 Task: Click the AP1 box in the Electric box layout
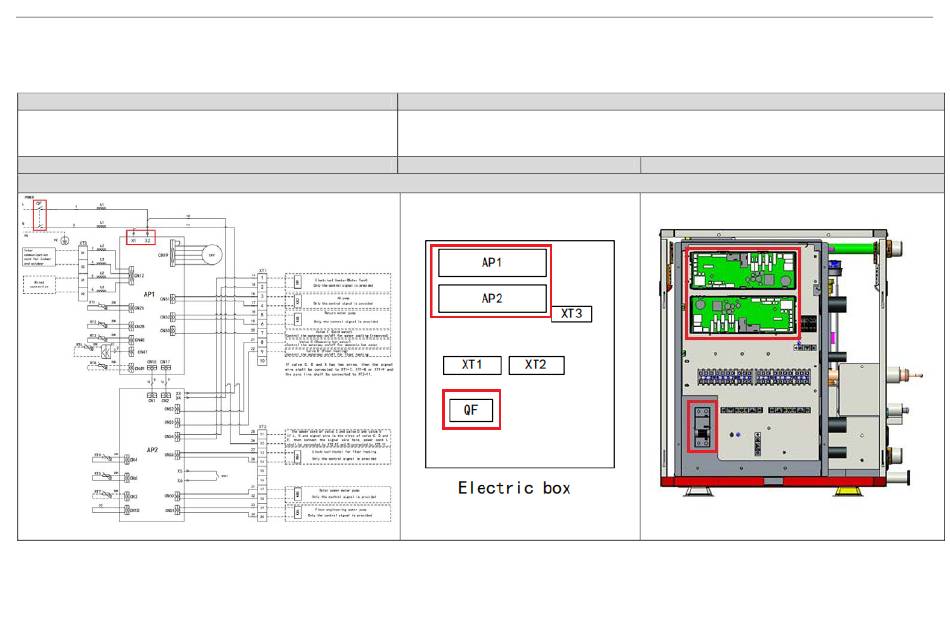click(x=492, y=262)
